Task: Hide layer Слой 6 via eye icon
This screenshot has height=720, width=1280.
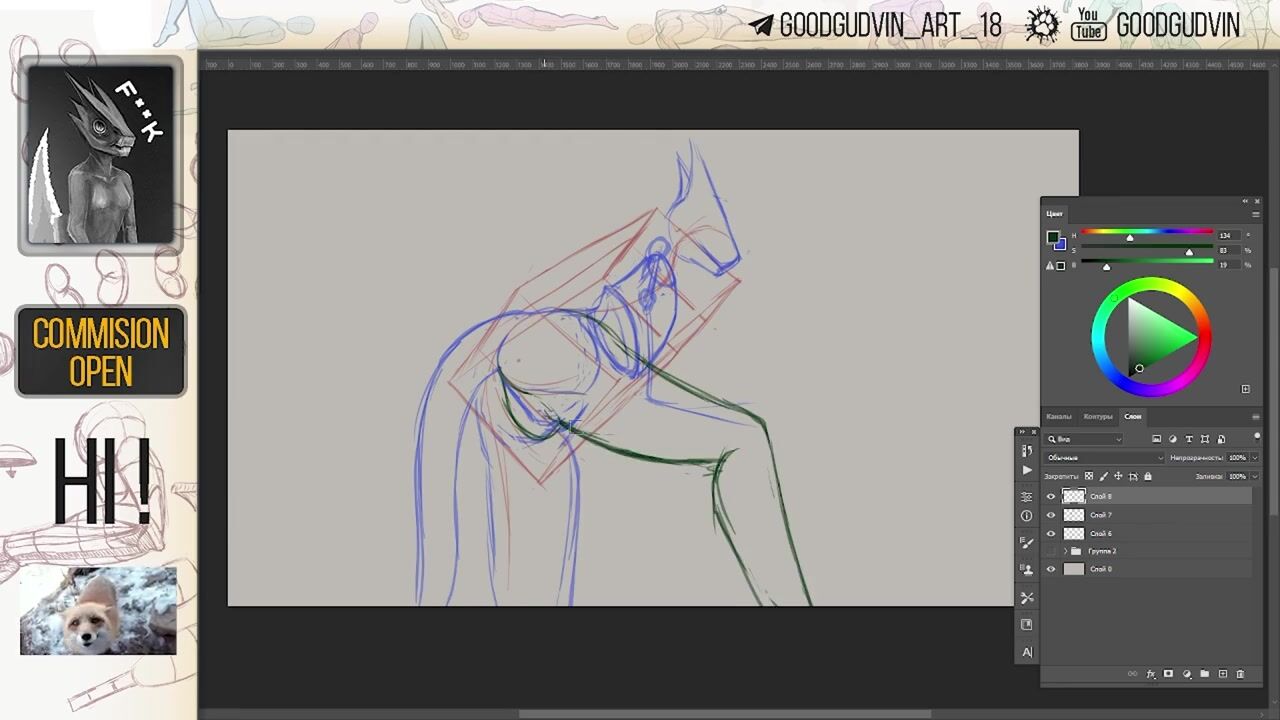Action: pyautogui.click(x=1051, y=533)
